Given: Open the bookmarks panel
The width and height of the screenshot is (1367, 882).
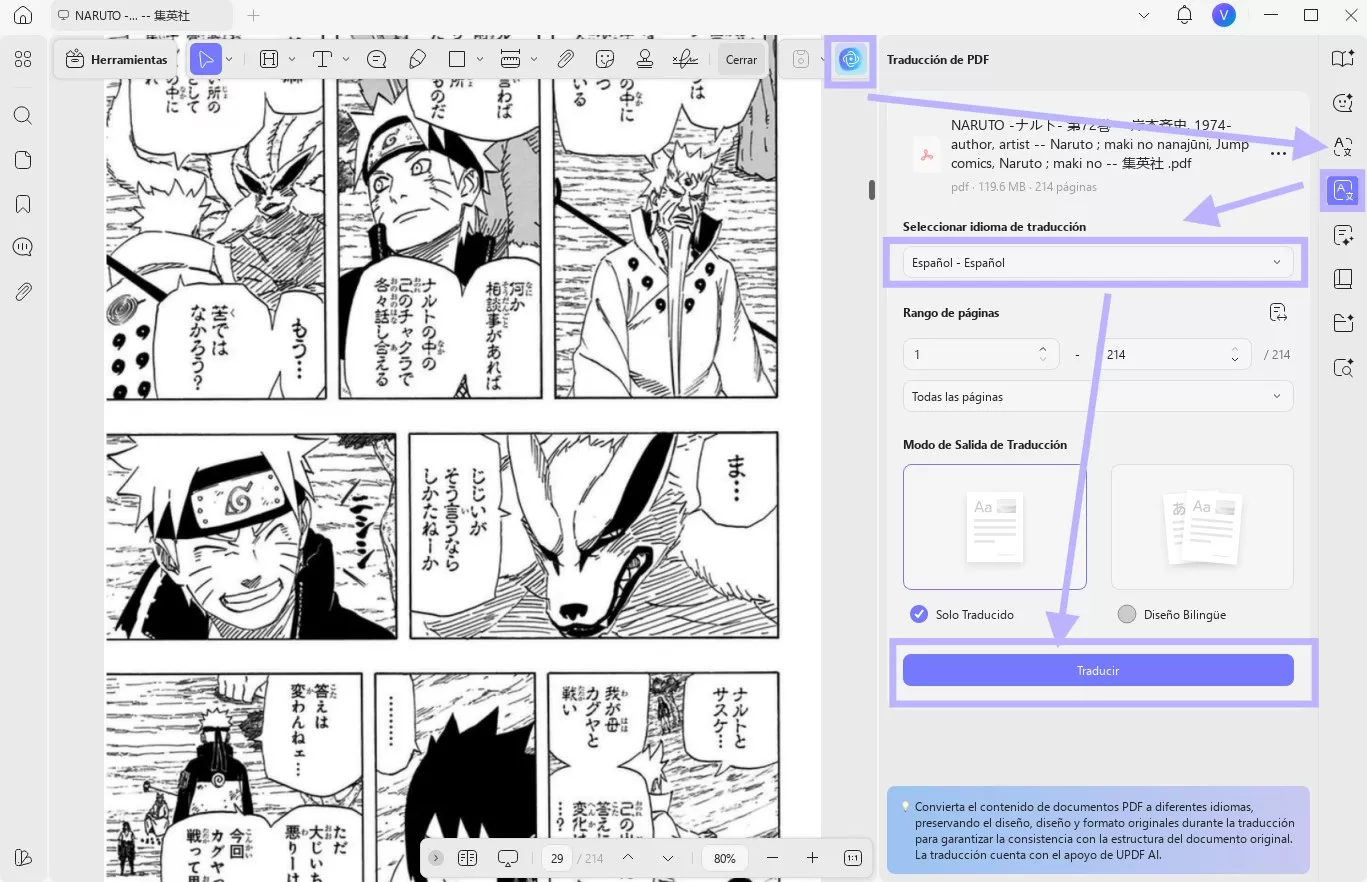Looking at the screenshot, I should (23, 204).
